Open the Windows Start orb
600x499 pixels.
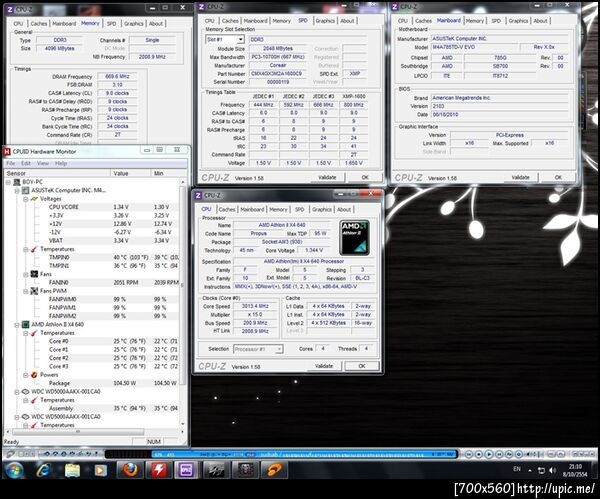tap(14, 470)
